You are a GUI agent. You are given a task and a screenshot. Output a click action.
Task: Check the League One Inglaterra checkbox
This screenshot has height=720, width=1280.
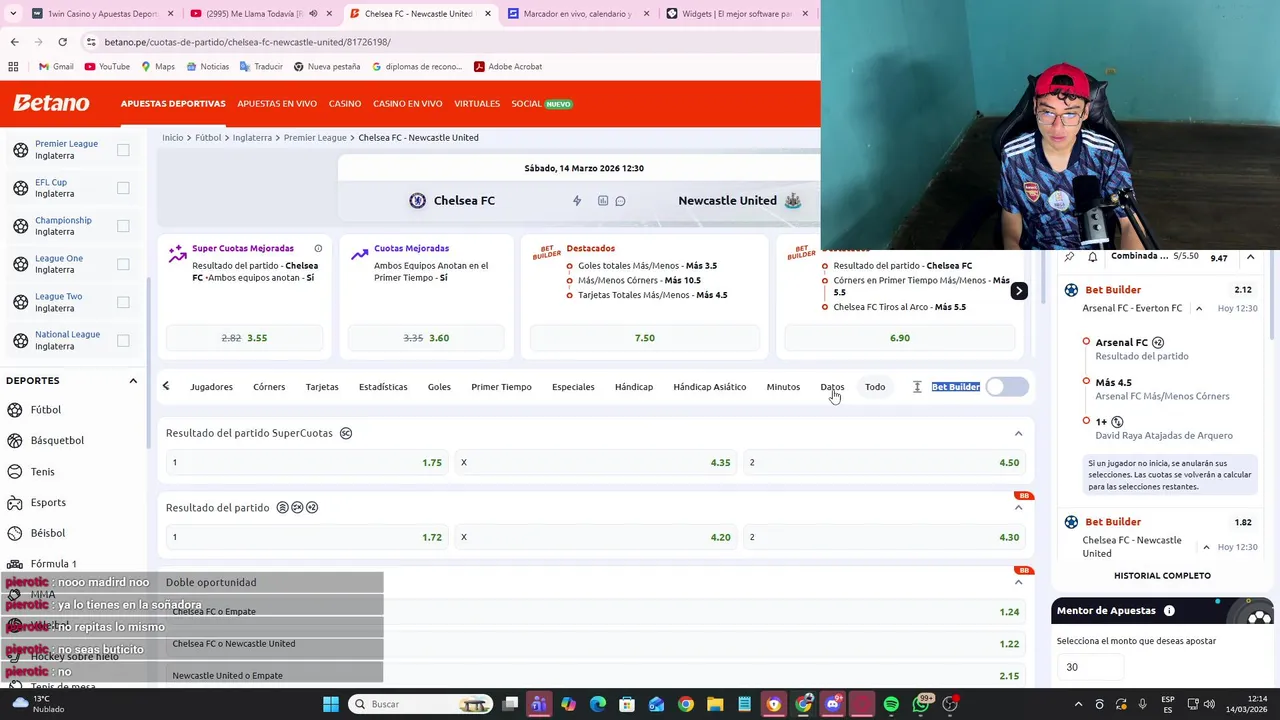123,264
